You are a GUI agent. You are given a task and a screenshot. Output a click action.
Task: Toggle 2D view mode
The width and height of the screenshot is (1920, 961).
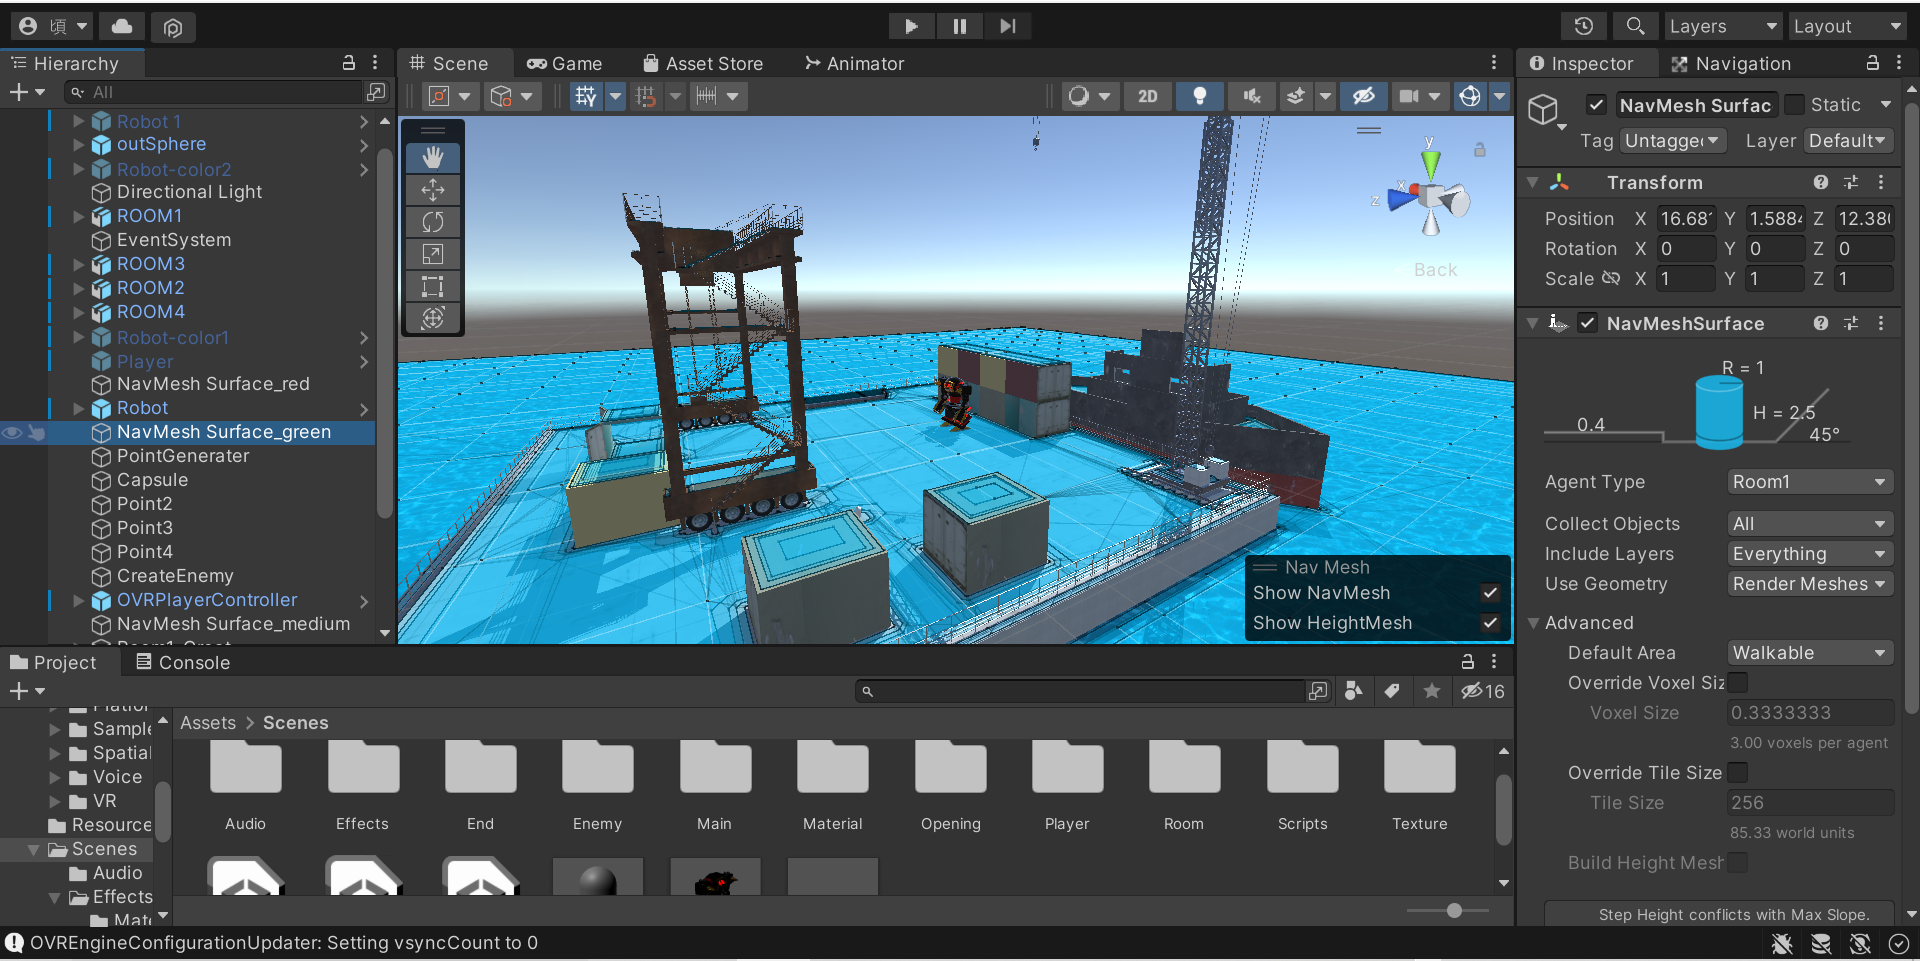coord(1147,96)
